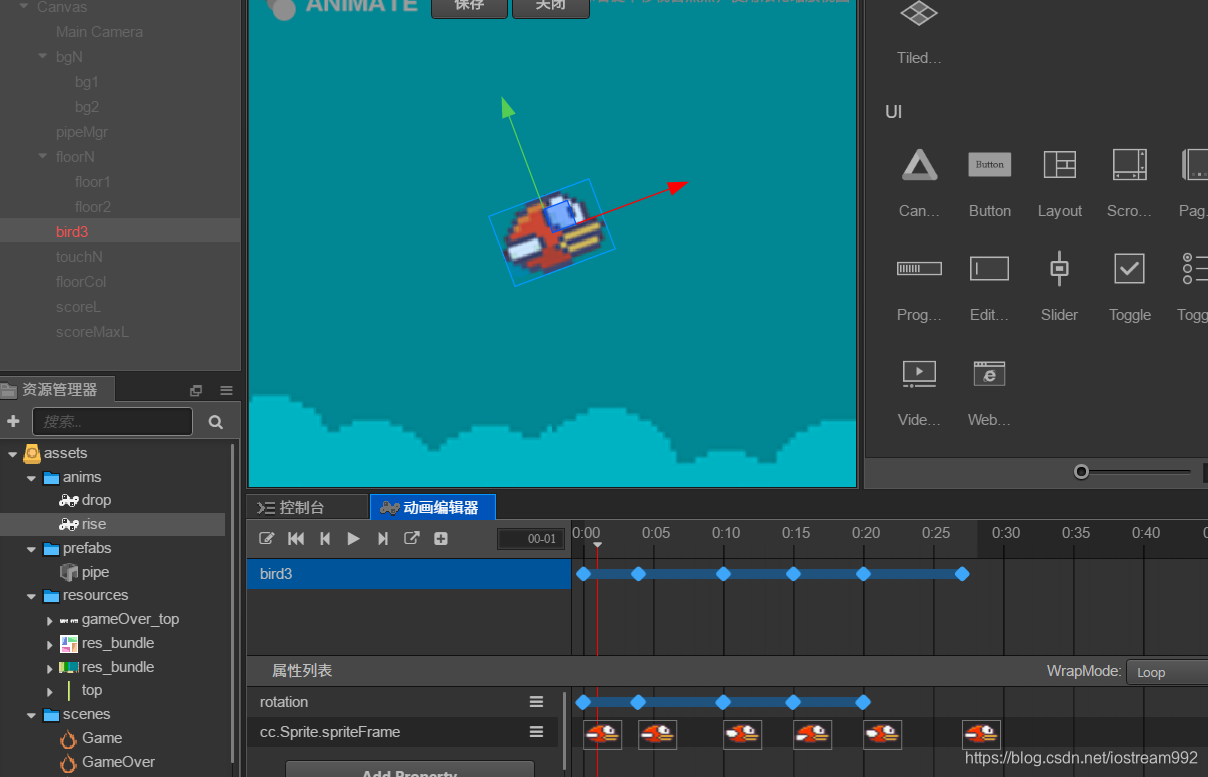Image resolution: width=1208 pixels, height=777 pixels.
Task: Select the GameOver scene asset
Action: point(118,762)
